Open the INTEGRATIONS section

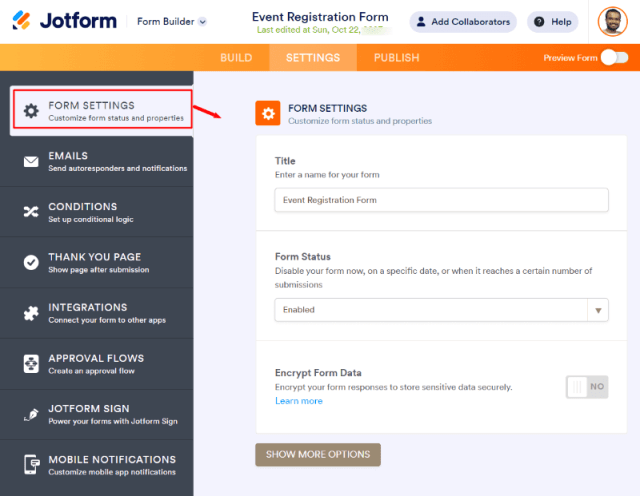(97, 313)
